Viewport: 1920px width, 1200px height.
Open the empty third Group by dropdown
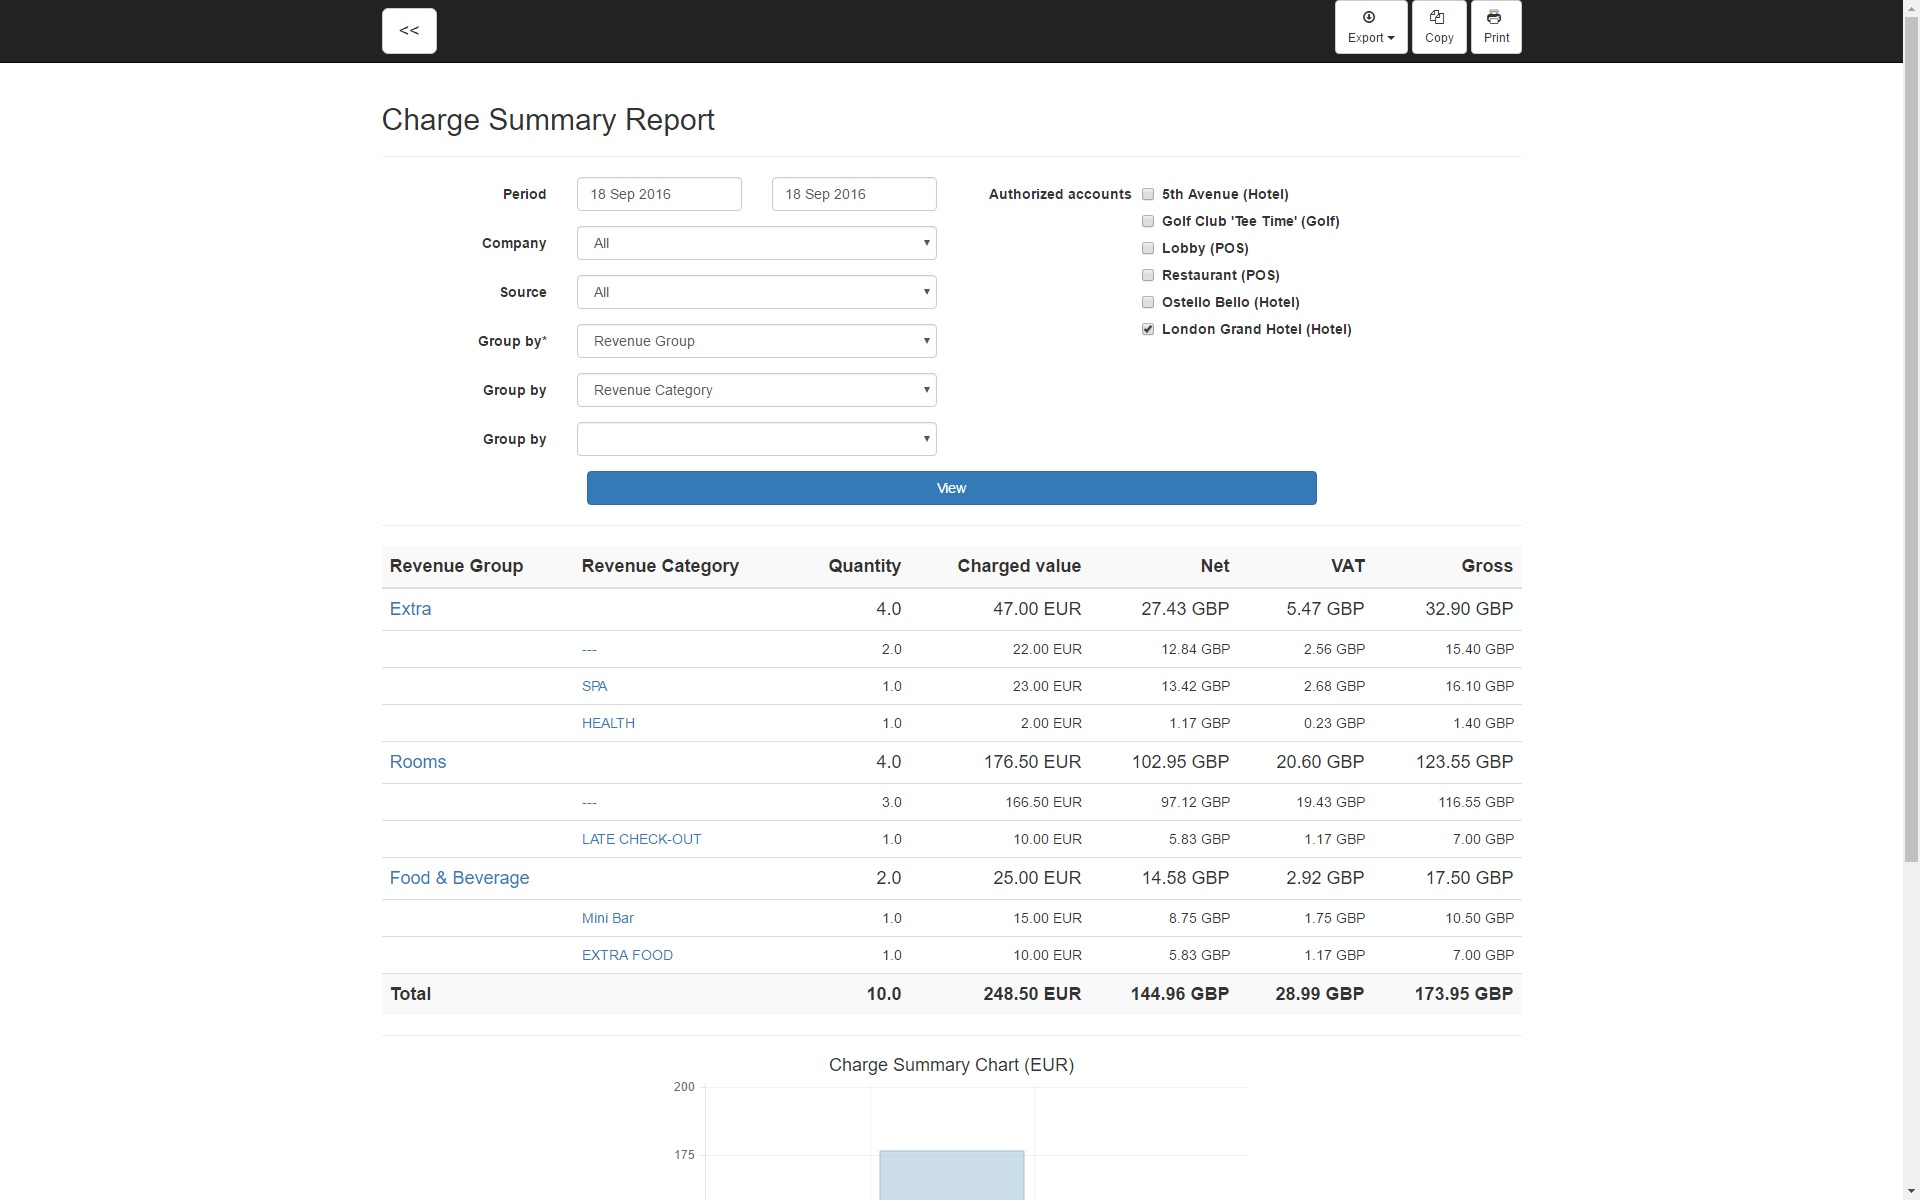pos(756,439)
